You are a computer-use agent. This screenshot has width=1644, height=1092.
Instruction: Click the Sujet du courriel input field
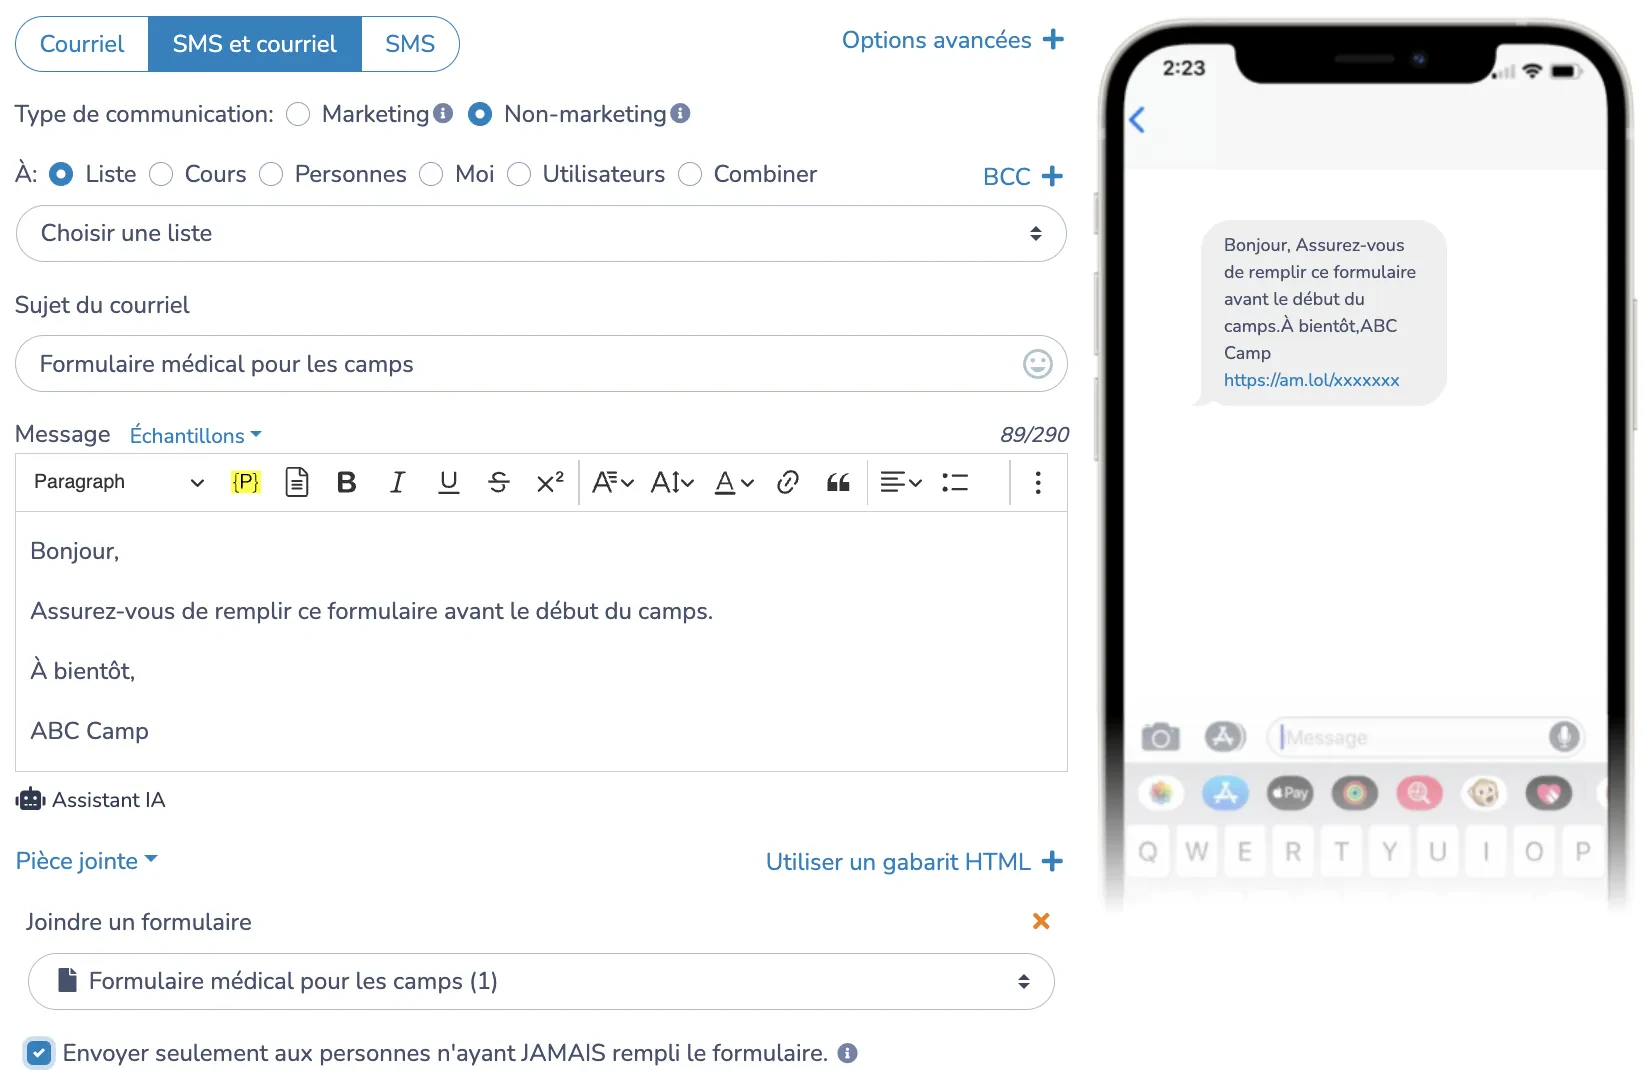click(541, 364)
